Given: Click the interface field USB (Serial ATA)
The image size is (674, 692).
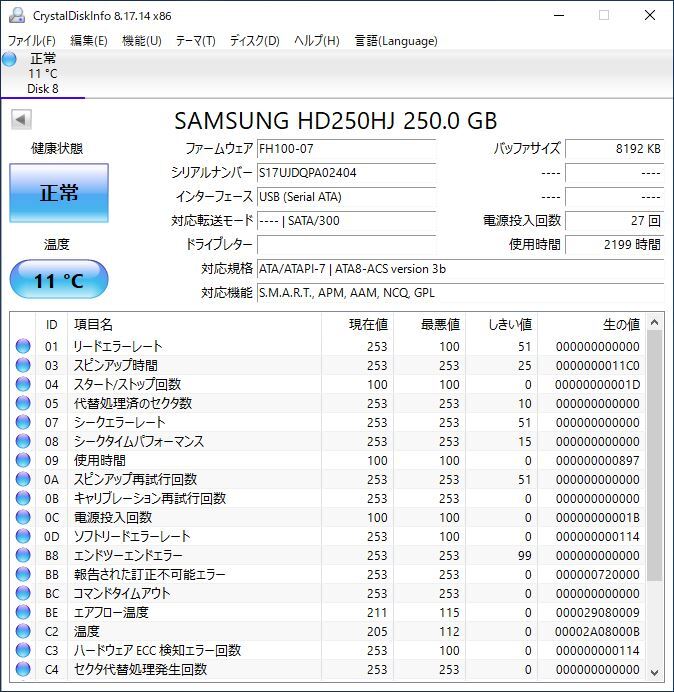Looking at the screenshot, I should 346,196.
